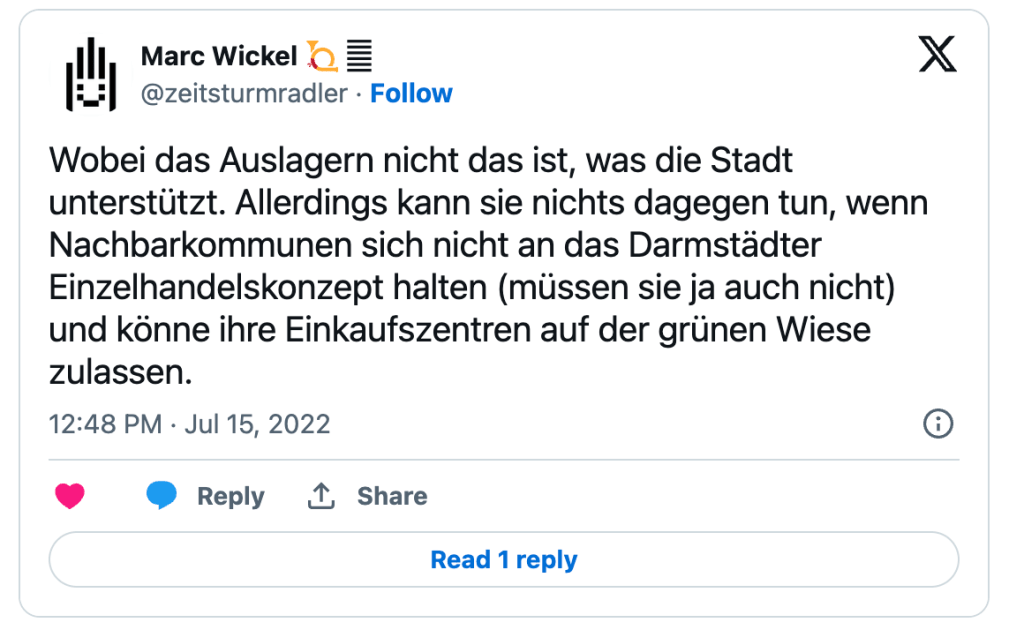Click the horn emoji beside Marc Wickel
Screen dimensions: 1024x630
322,56
